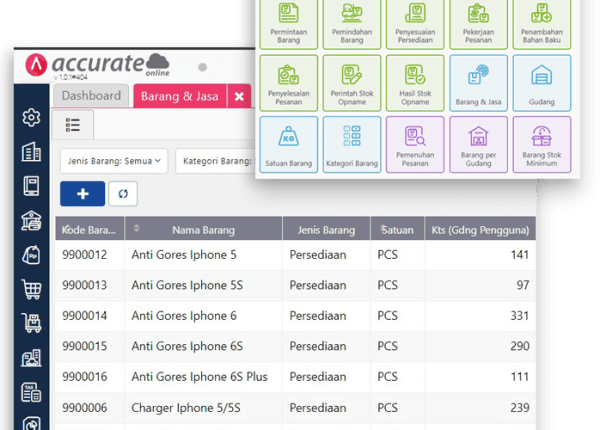Open the Barang per Gudang report tile
The image size is (600, 430).
477,145
